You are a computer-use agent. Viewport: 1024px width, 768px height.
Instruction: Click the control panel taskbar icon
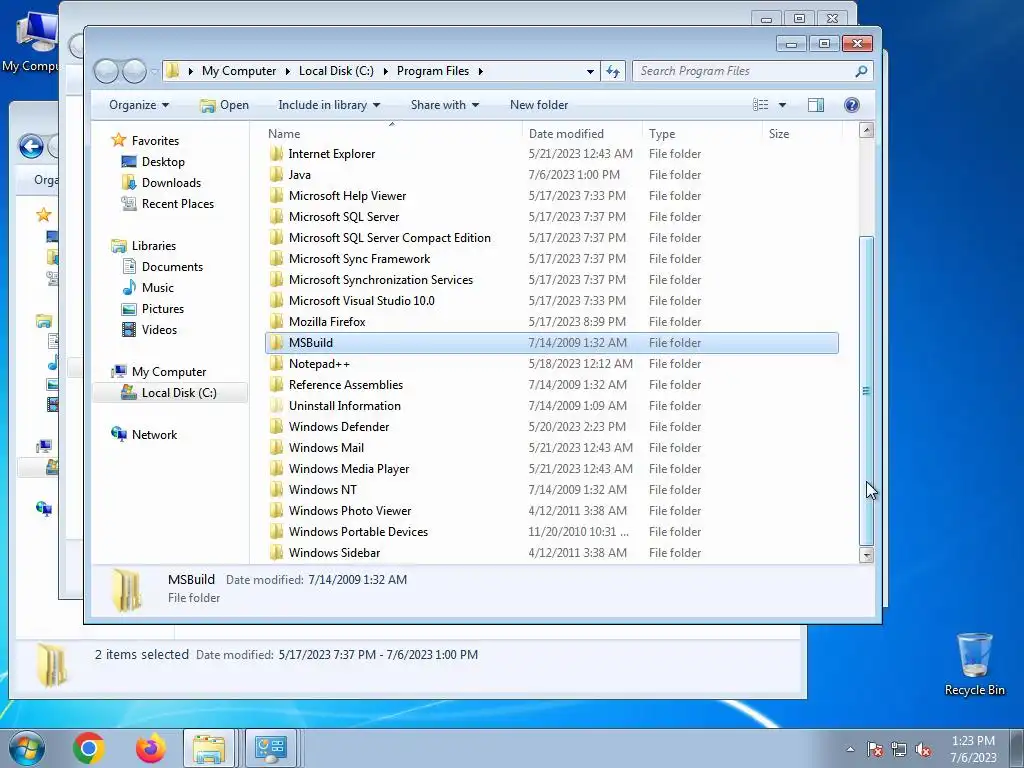[270, 748]
